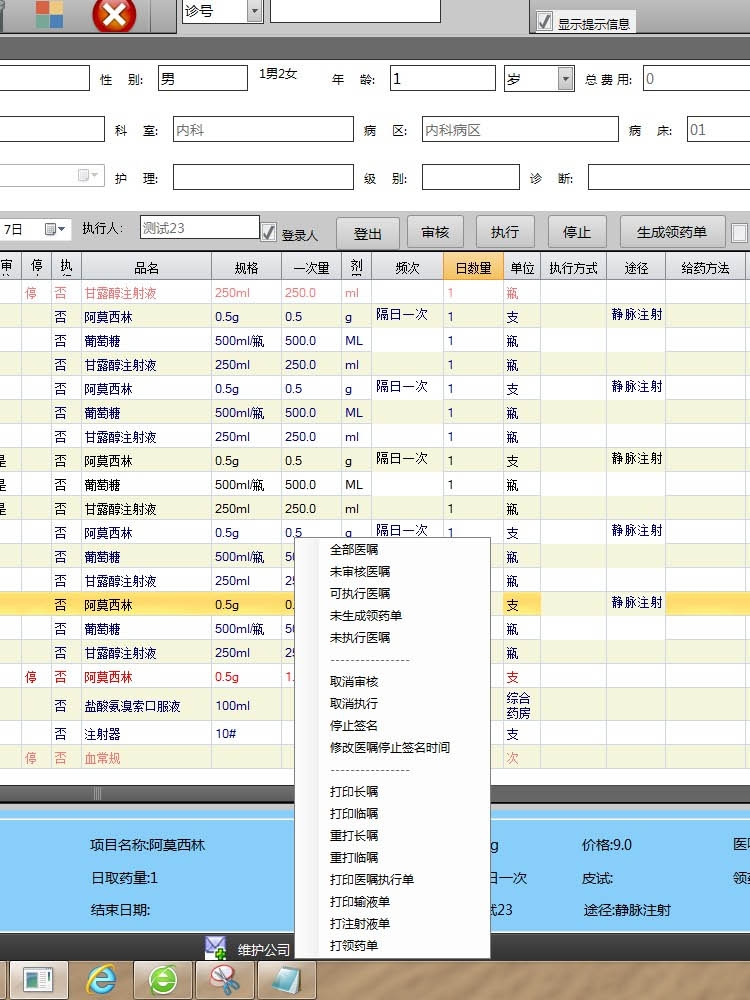Click the 病区 field showing 内科病区
This screenshot has height=1000, width=750.
point(520,129)
